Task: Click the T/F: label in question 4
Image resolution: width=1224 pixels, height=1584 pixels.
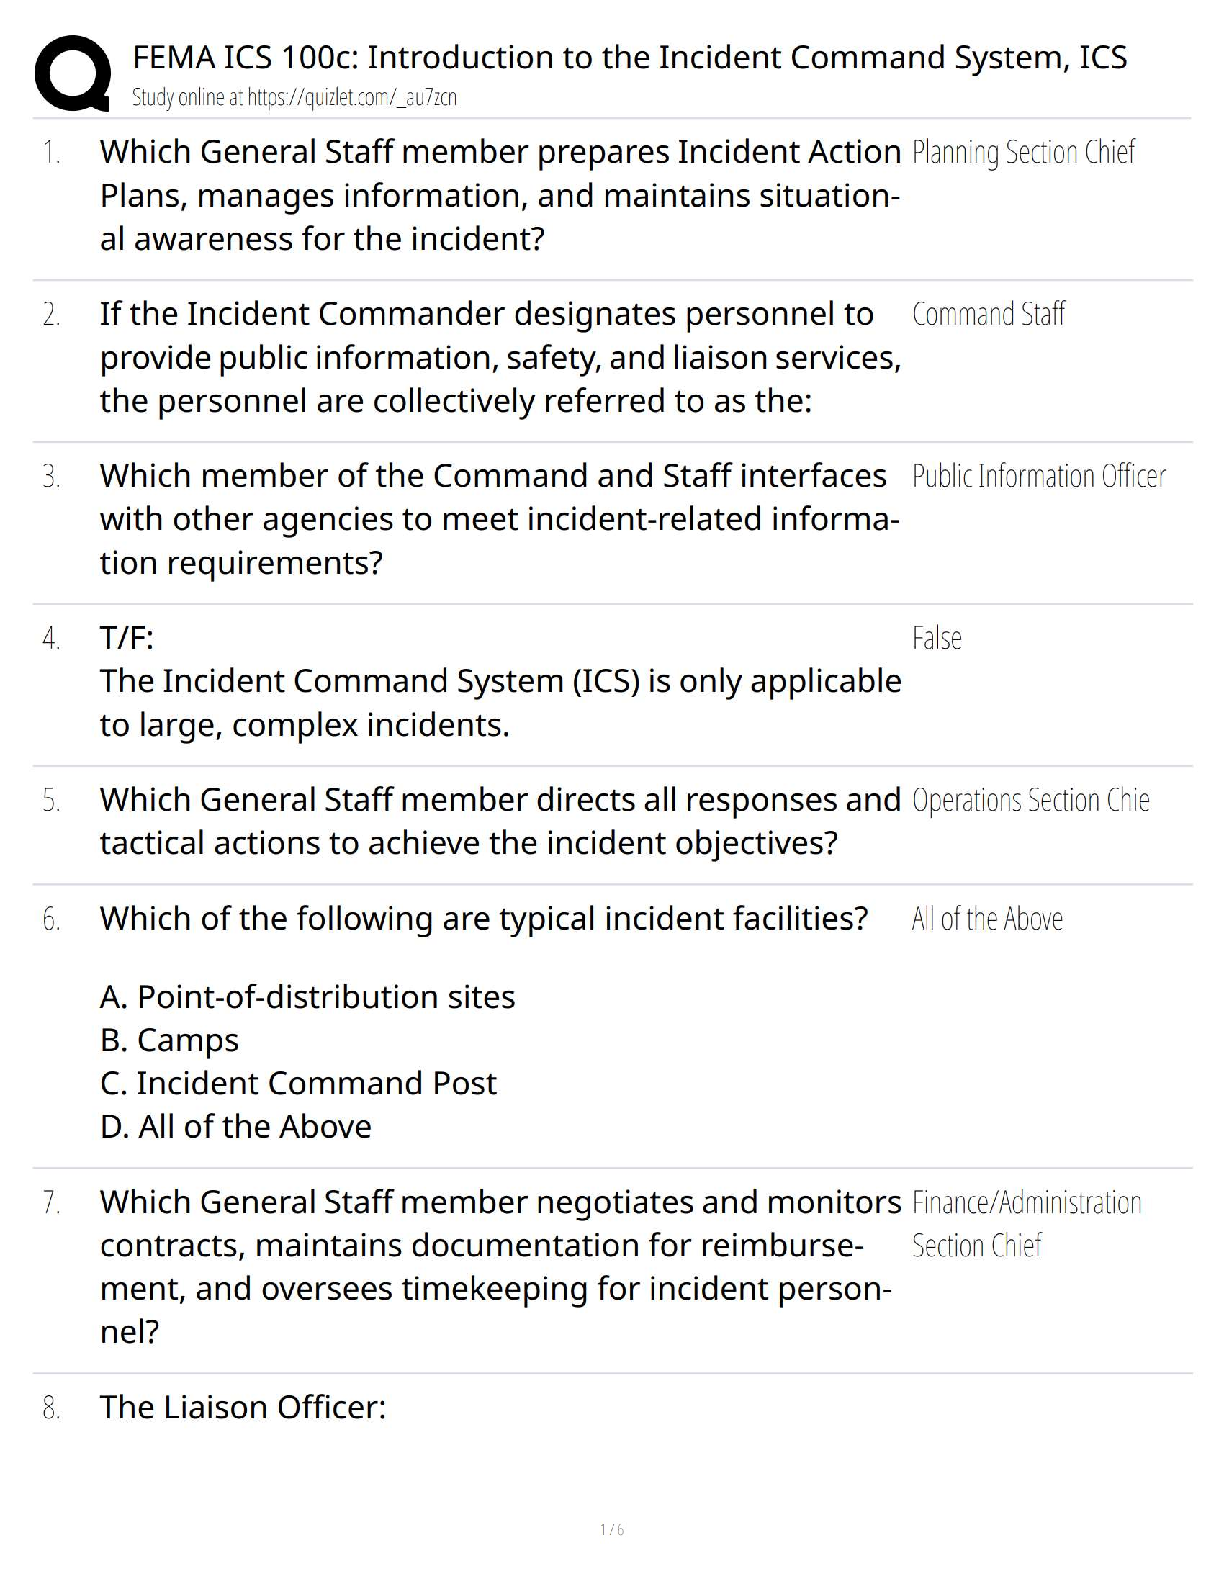Action: click(x=126, y=638)
